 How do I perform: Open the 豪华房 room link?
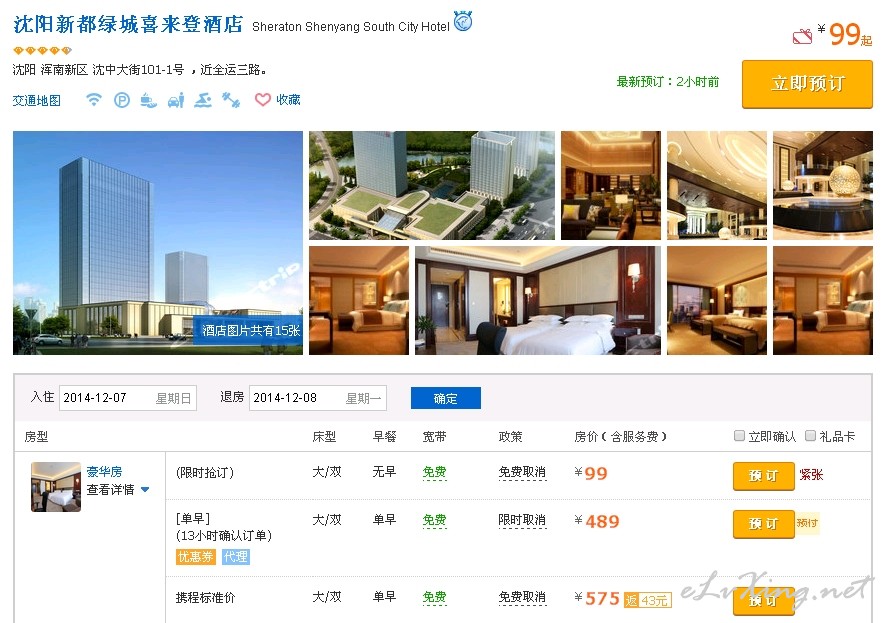point(104,471)
